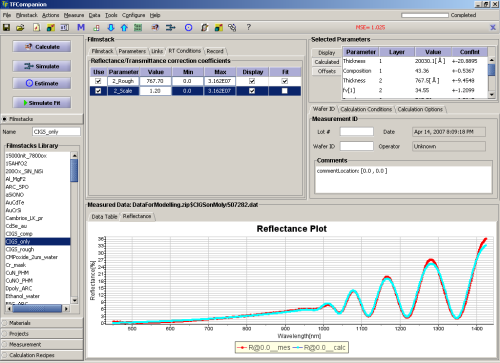This screenshot has width=500, height=363.
Task: Click the Selected Parameters scroll down arrow
Action: (x=492, y=95)
